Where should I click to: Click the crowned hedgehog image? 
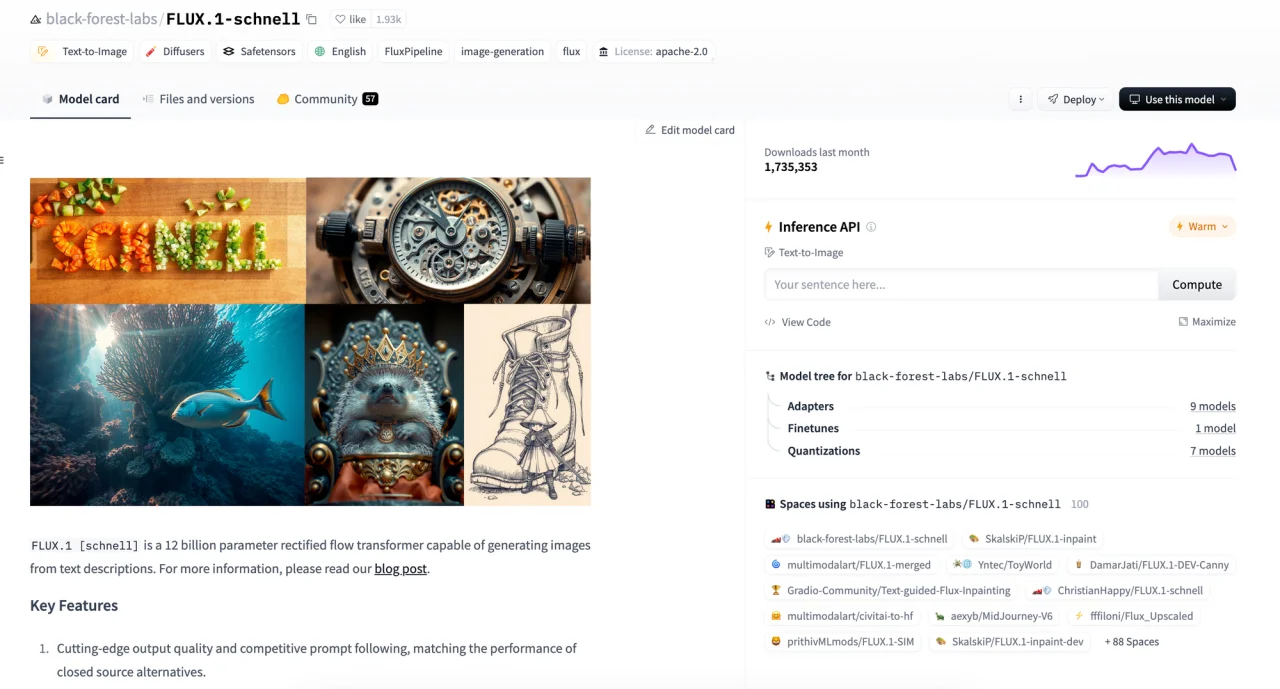pyautogui.click(x=384, y=405)
